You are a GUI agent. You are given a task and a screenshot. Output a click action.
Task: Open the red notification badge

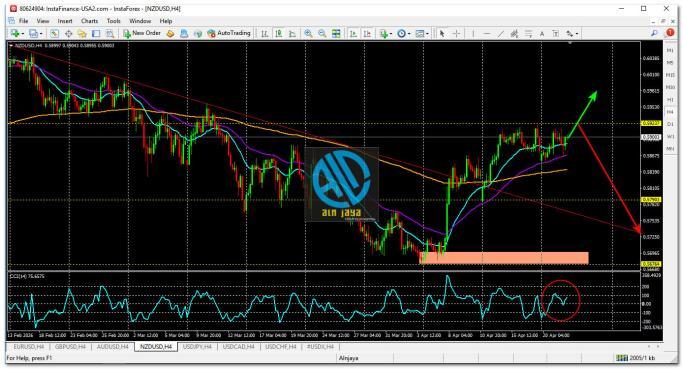(x=670, y=33)
